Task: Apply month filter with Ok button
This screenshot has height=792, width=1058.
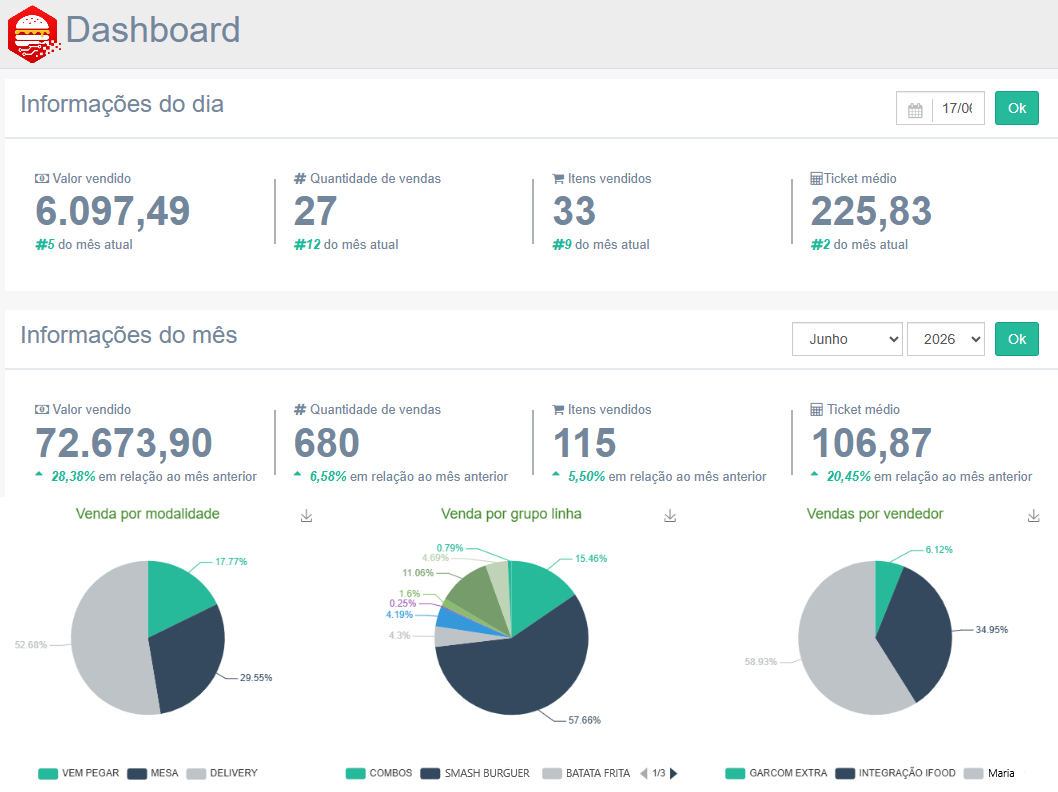Action: tap(1016, 339)
